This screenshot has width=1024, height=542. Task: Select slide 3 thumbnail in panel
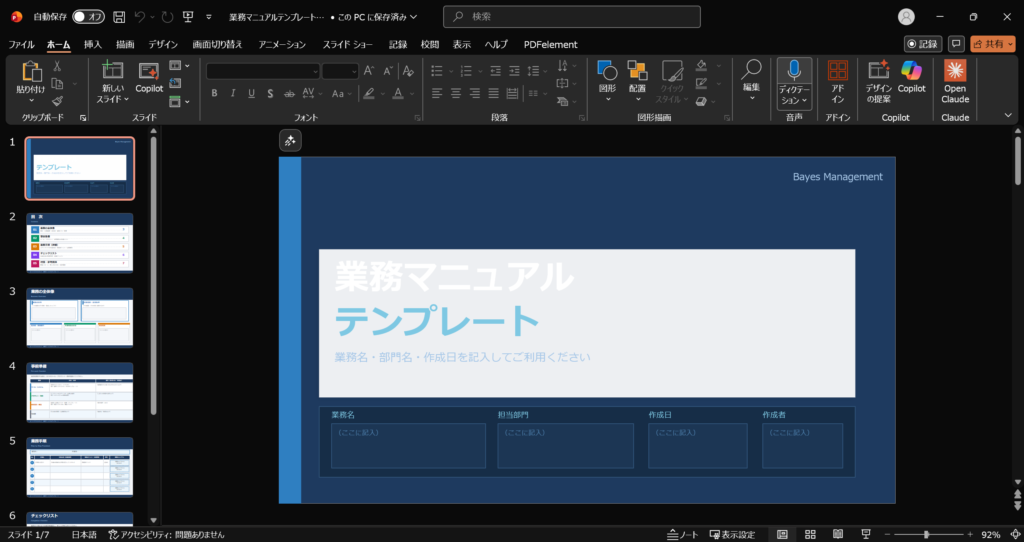coord(79,317)
